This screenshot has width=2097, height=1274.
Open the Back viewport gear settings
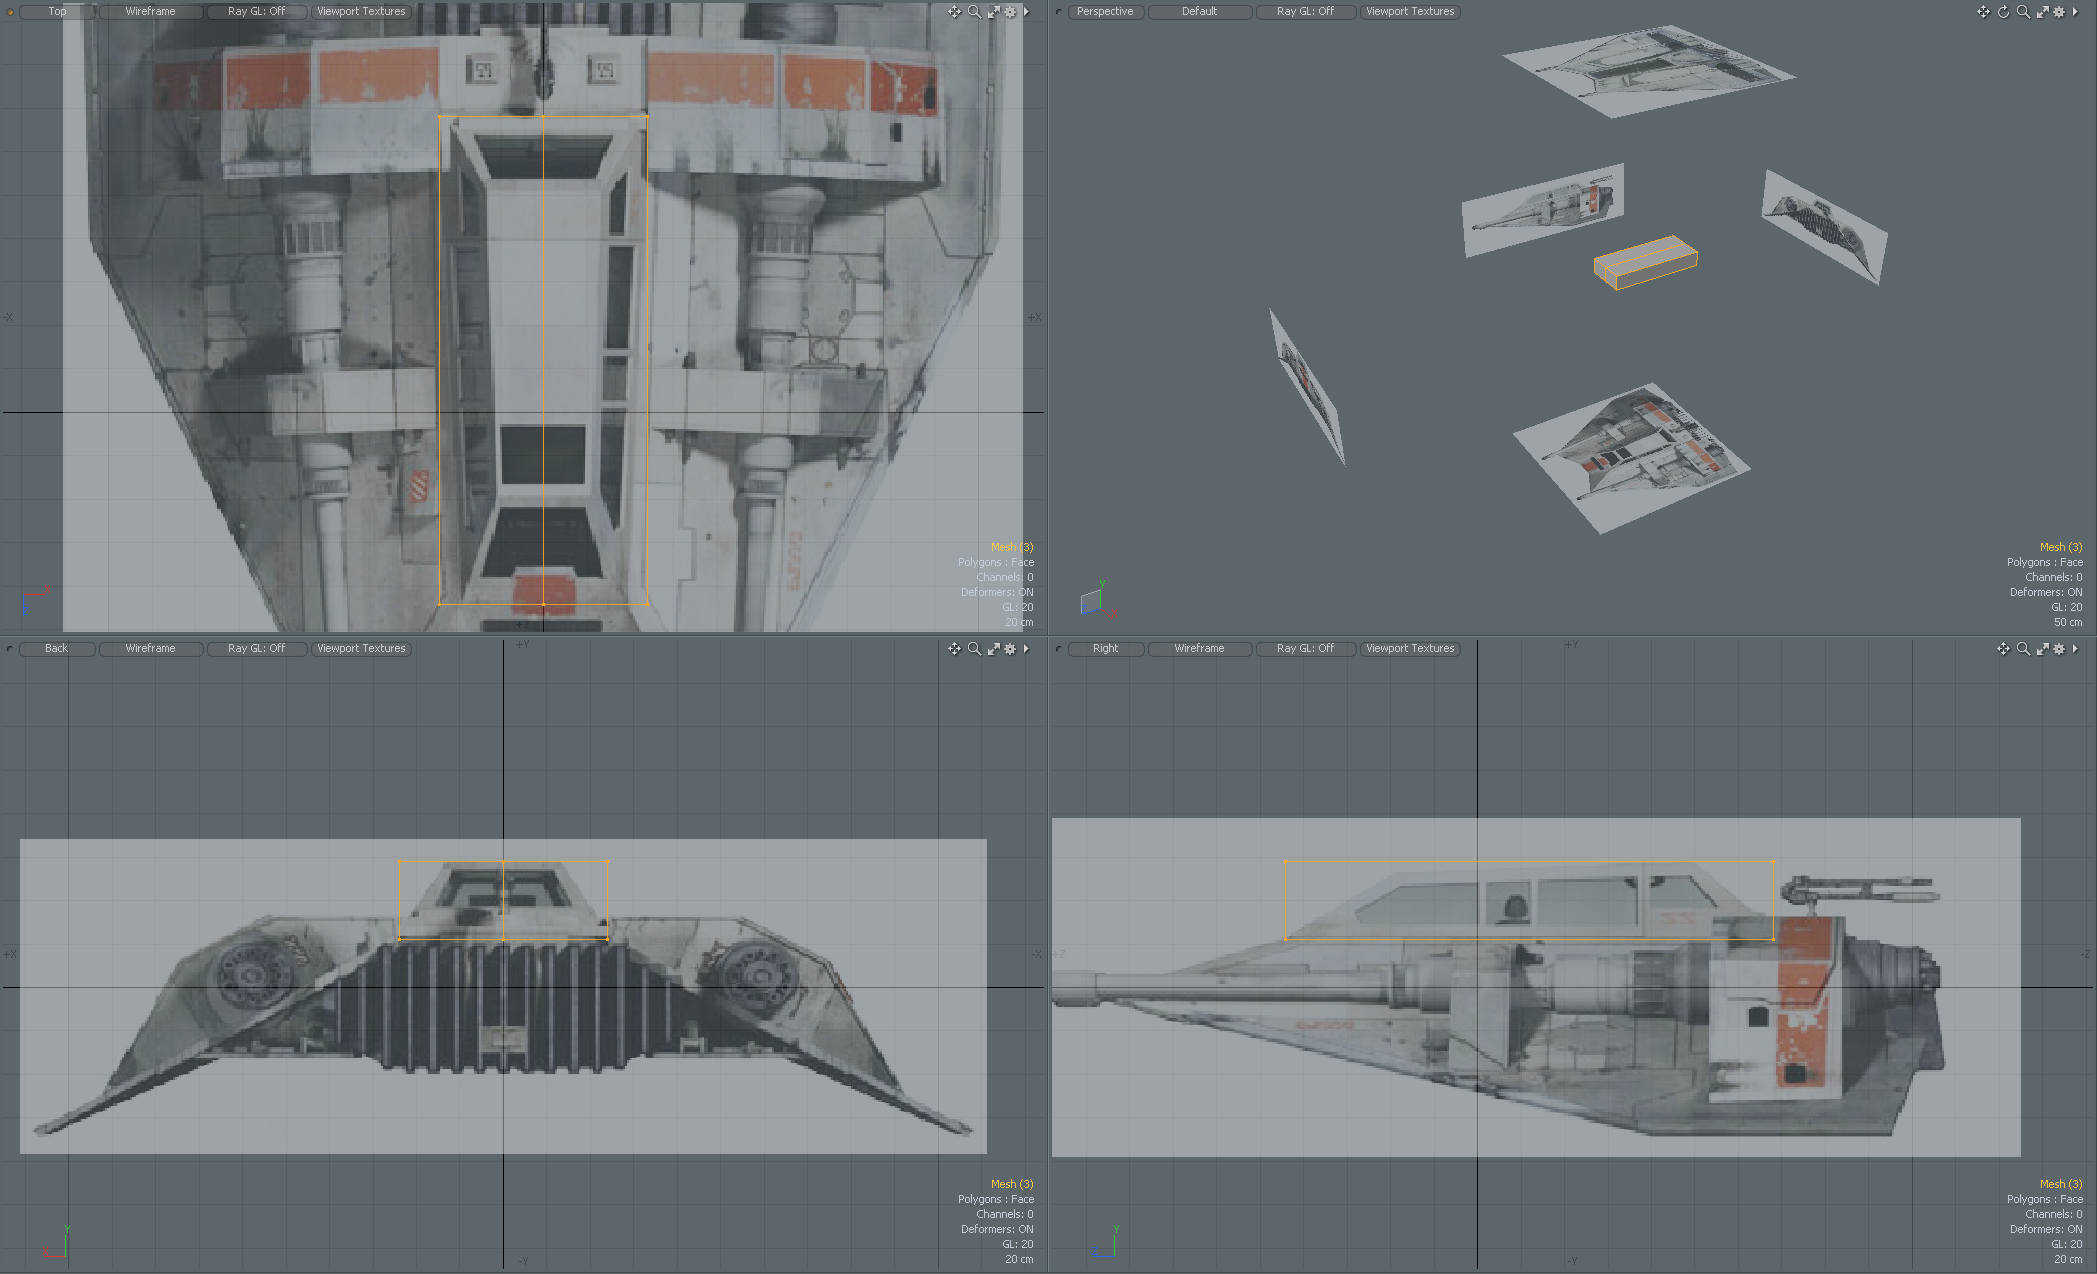tap(1010, 649)
